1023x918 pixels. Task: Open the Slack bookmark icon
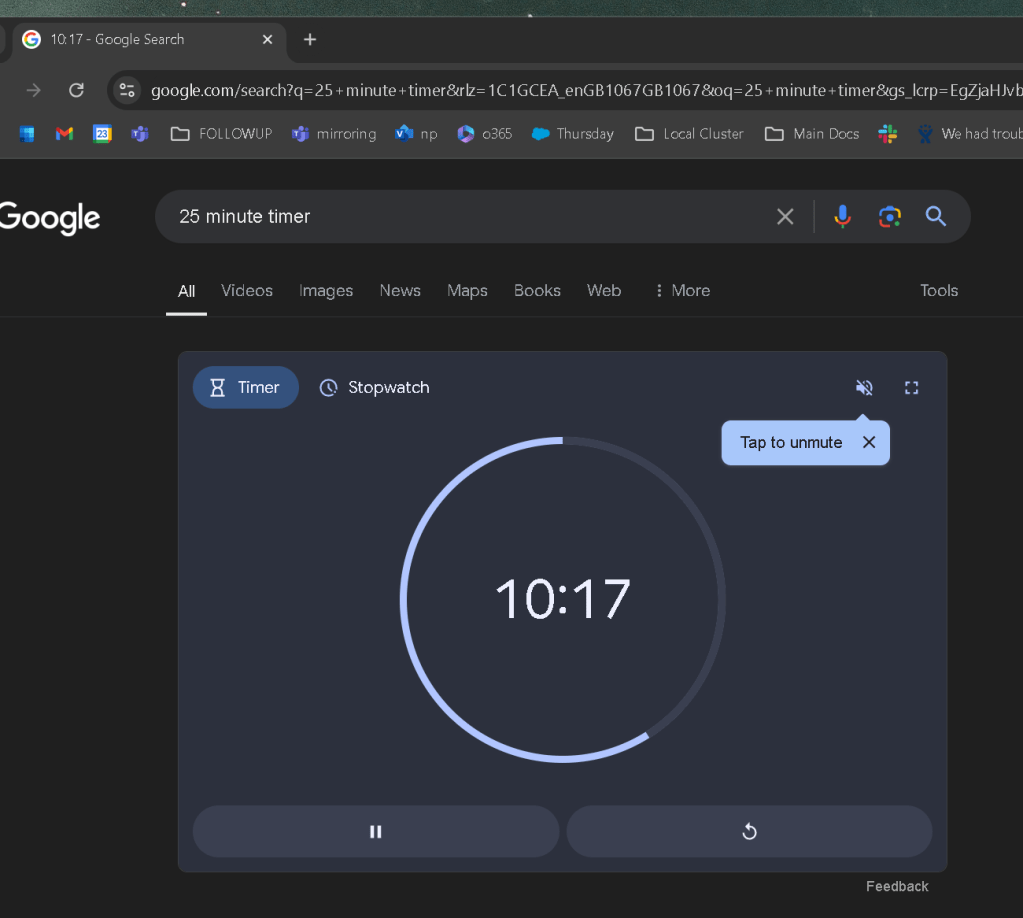[887, 134]
